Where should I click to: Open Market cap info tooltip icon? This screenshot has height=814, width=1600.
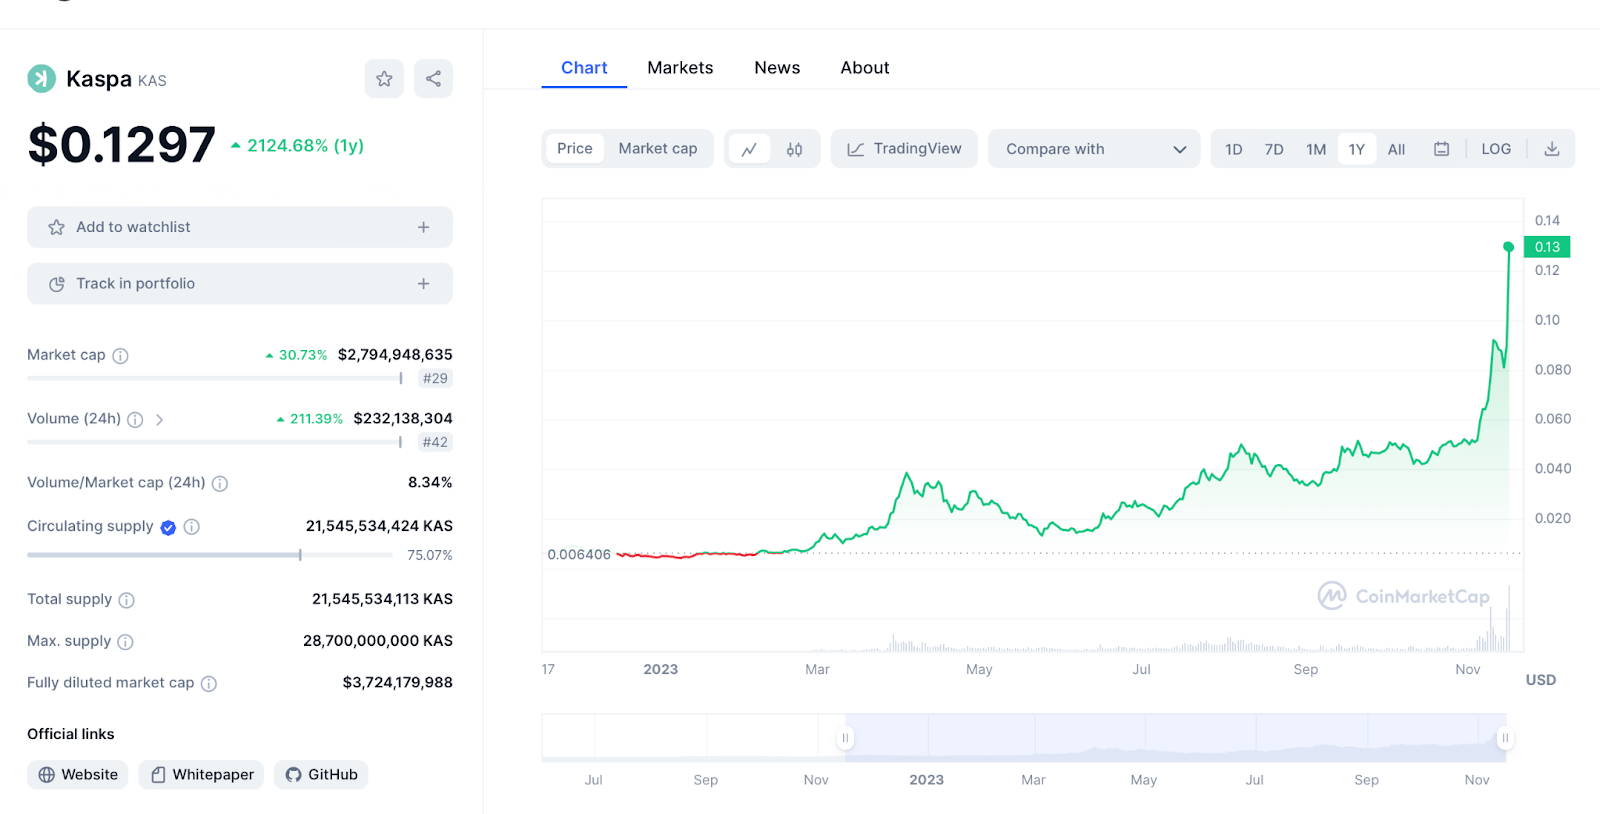click(120, 356)
